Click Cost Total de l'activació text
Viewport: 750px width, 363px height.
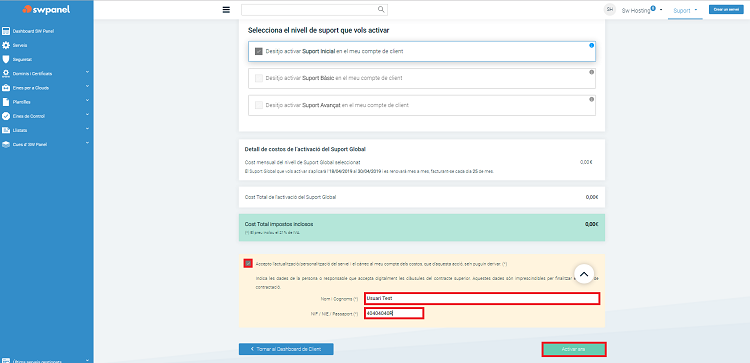click(290, 197)
